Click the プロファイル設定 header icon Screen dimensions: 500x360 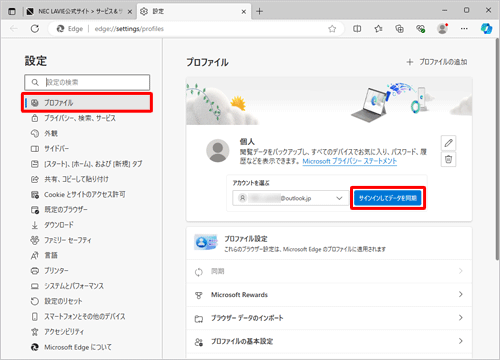206,242
